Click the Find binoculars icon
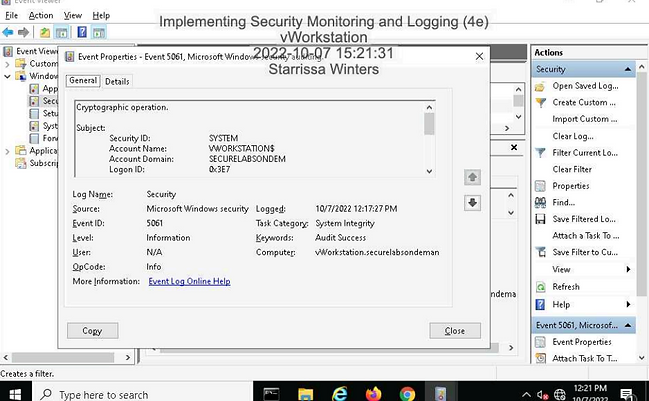This screenshot has height=401, width=649. click(540, 202)
